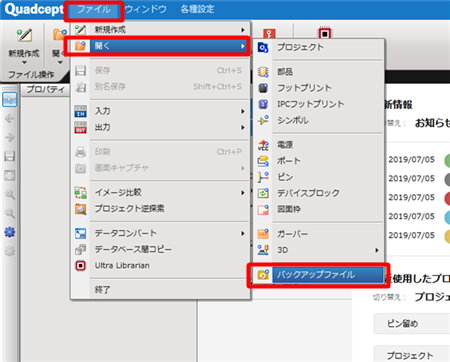The height and width of the screenshot is (362, 450).
Task: Open ガーバー from the submenu
Action: pos(319,234)
